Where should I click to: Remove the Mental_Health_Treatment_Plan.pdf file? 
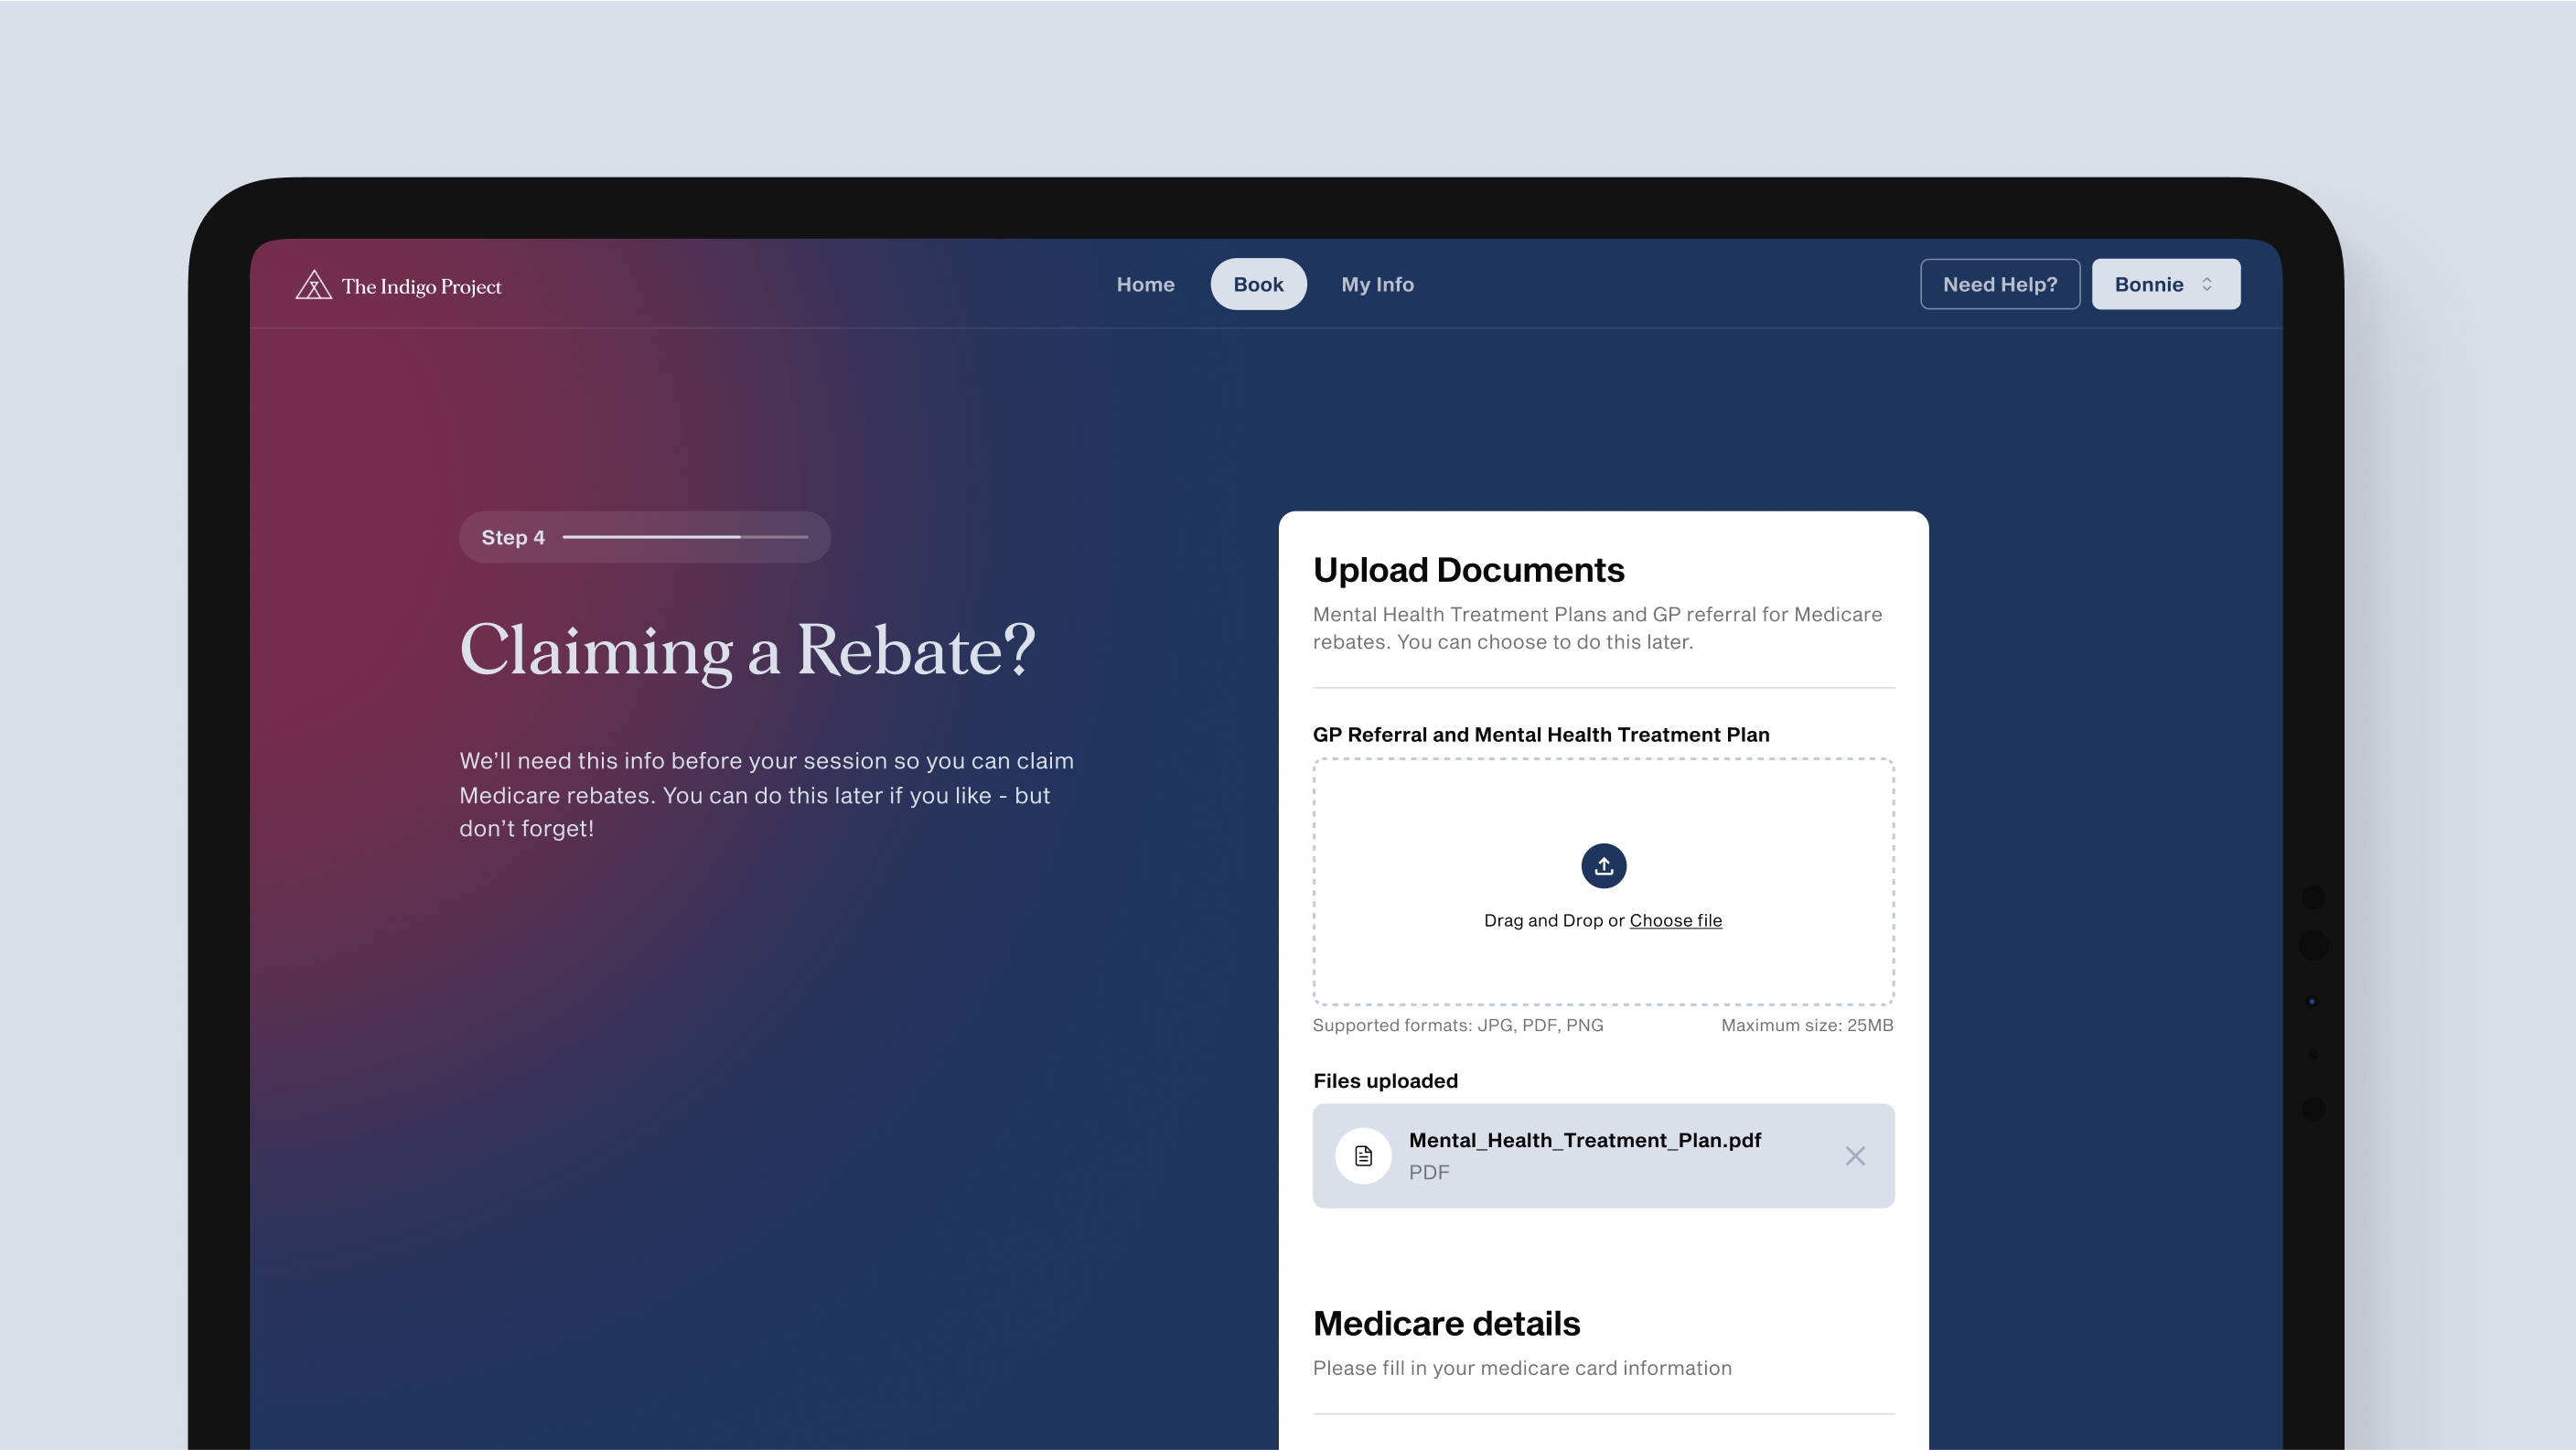tap(1855, 1156)
